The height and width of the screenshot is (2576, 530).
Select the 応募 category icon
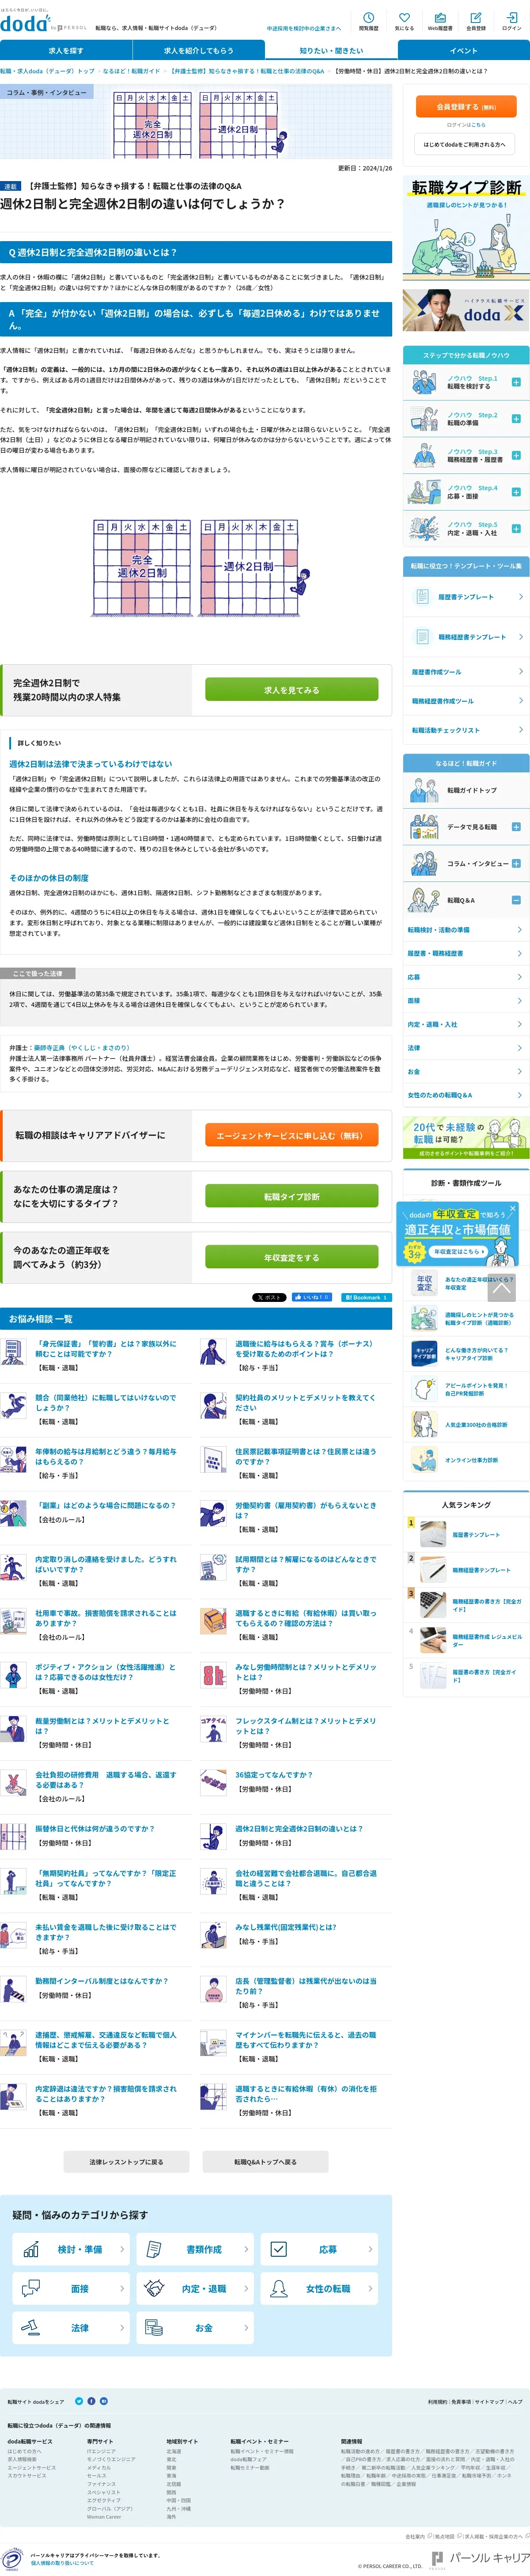pyautogui.click(x=279, y=2249)
